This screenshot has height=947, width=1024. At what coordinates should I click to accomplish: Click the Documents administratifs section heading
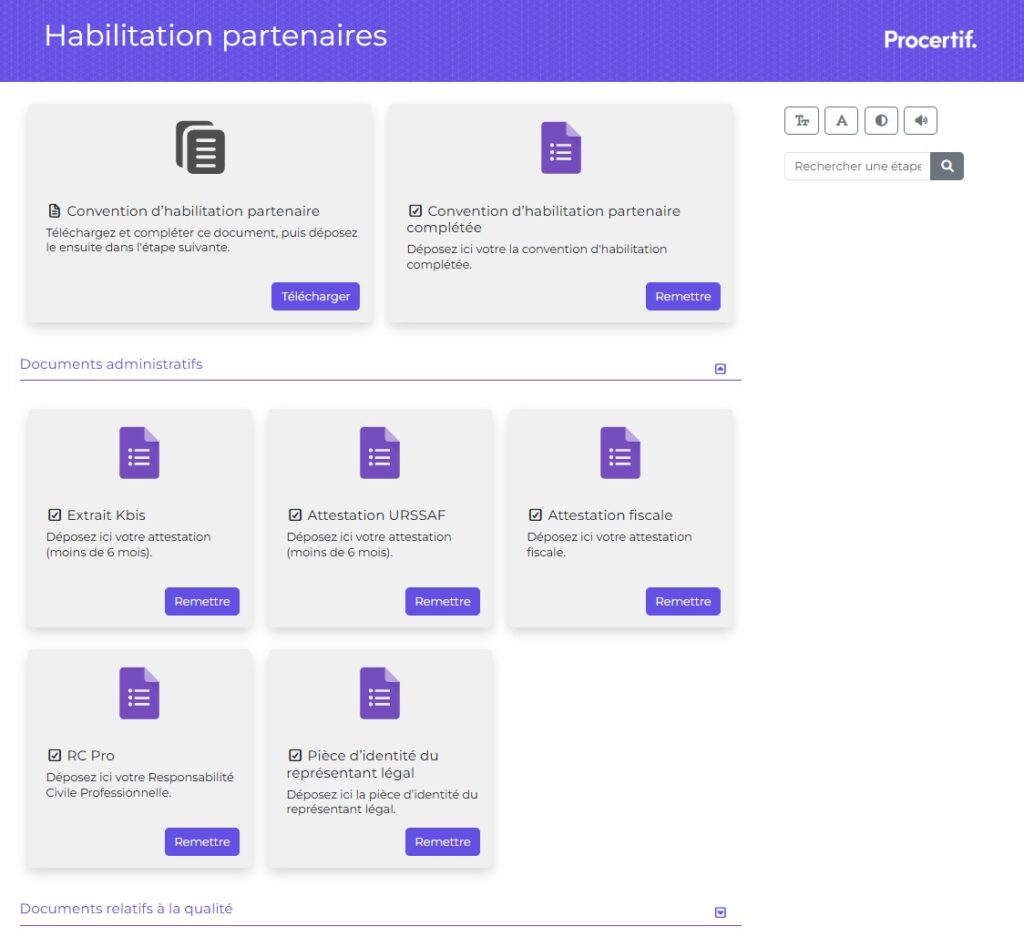point(111,364)
